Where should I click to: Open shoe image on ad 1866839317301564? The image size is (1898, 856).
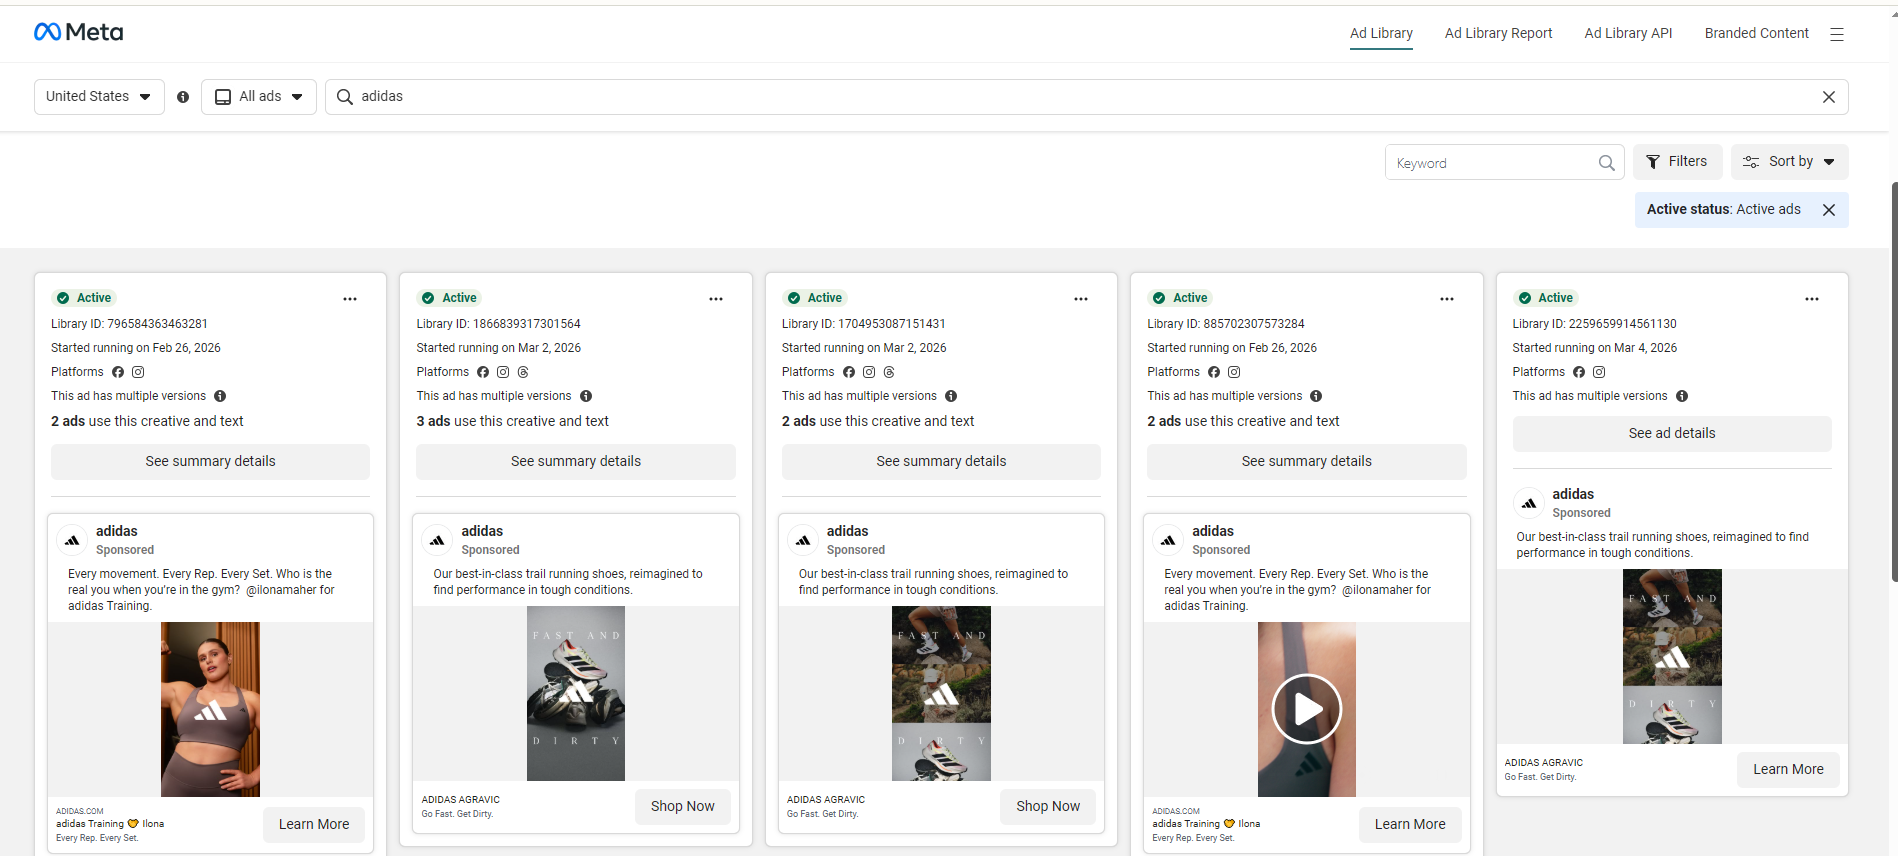click(576, 693)
